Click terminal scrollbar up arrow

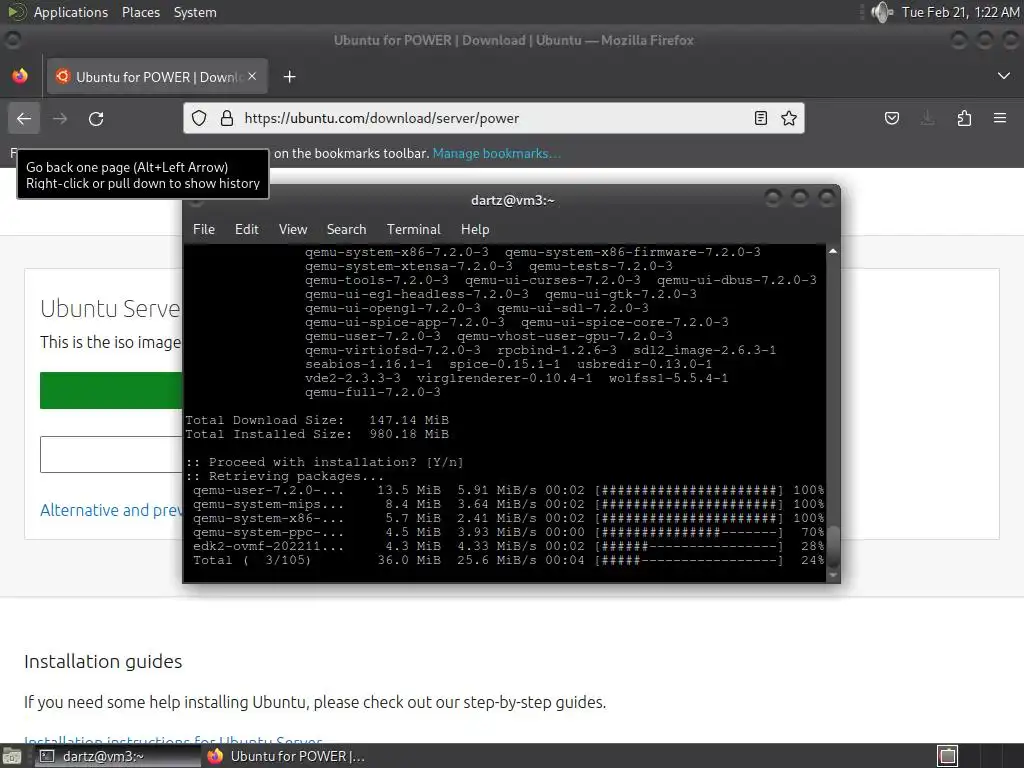833,251
